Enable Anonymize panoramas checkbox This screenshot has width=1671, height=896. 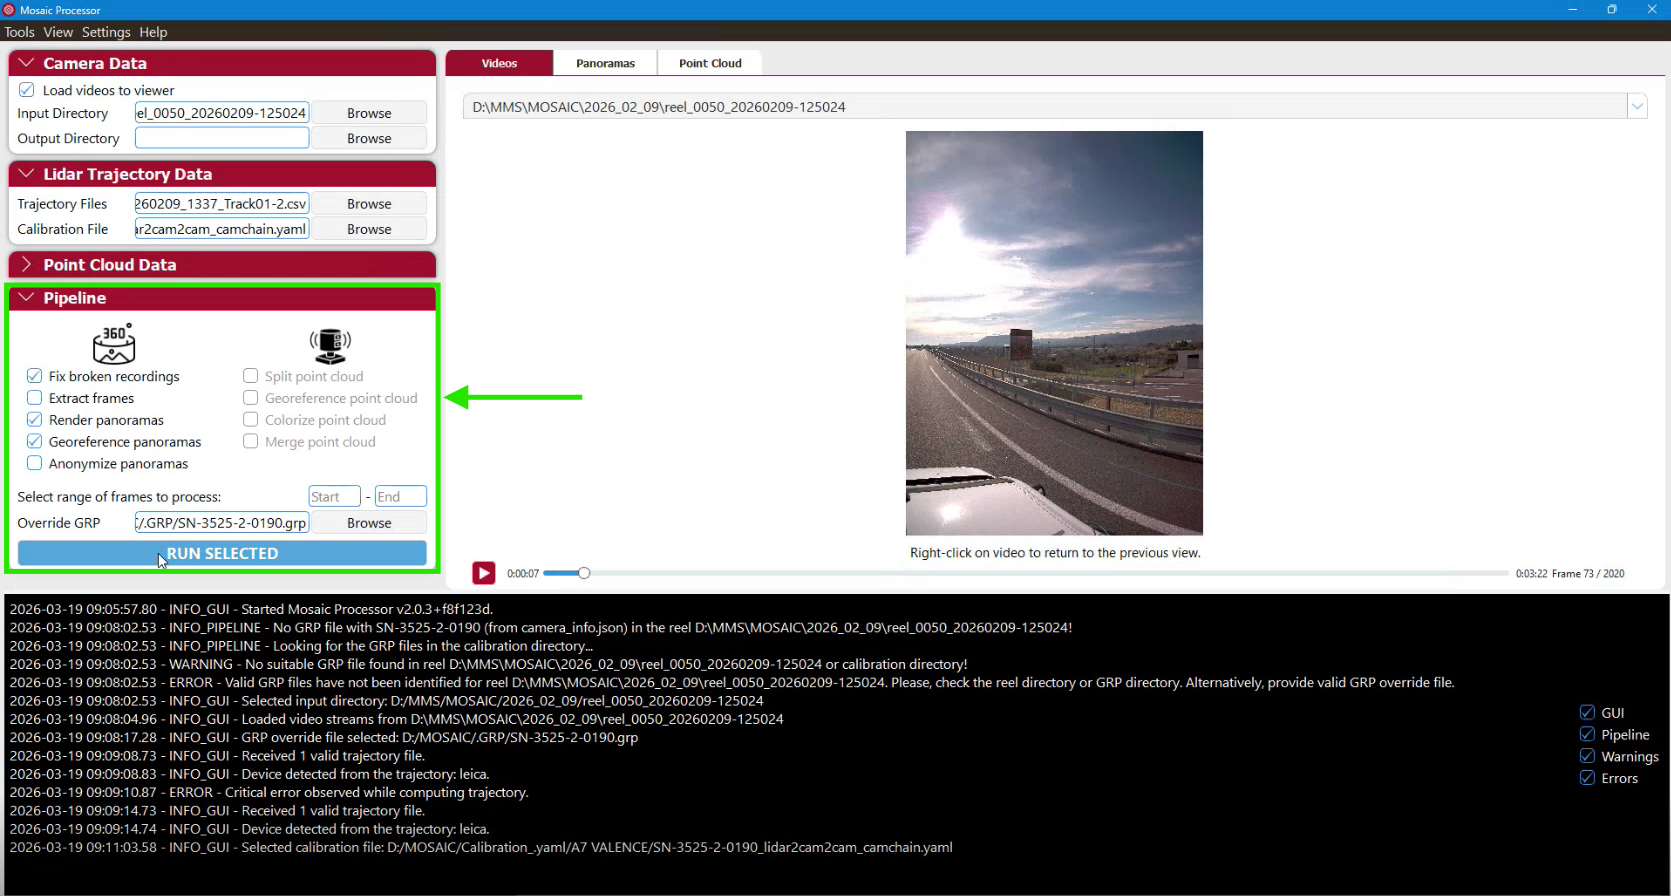[x=35, y=463]
